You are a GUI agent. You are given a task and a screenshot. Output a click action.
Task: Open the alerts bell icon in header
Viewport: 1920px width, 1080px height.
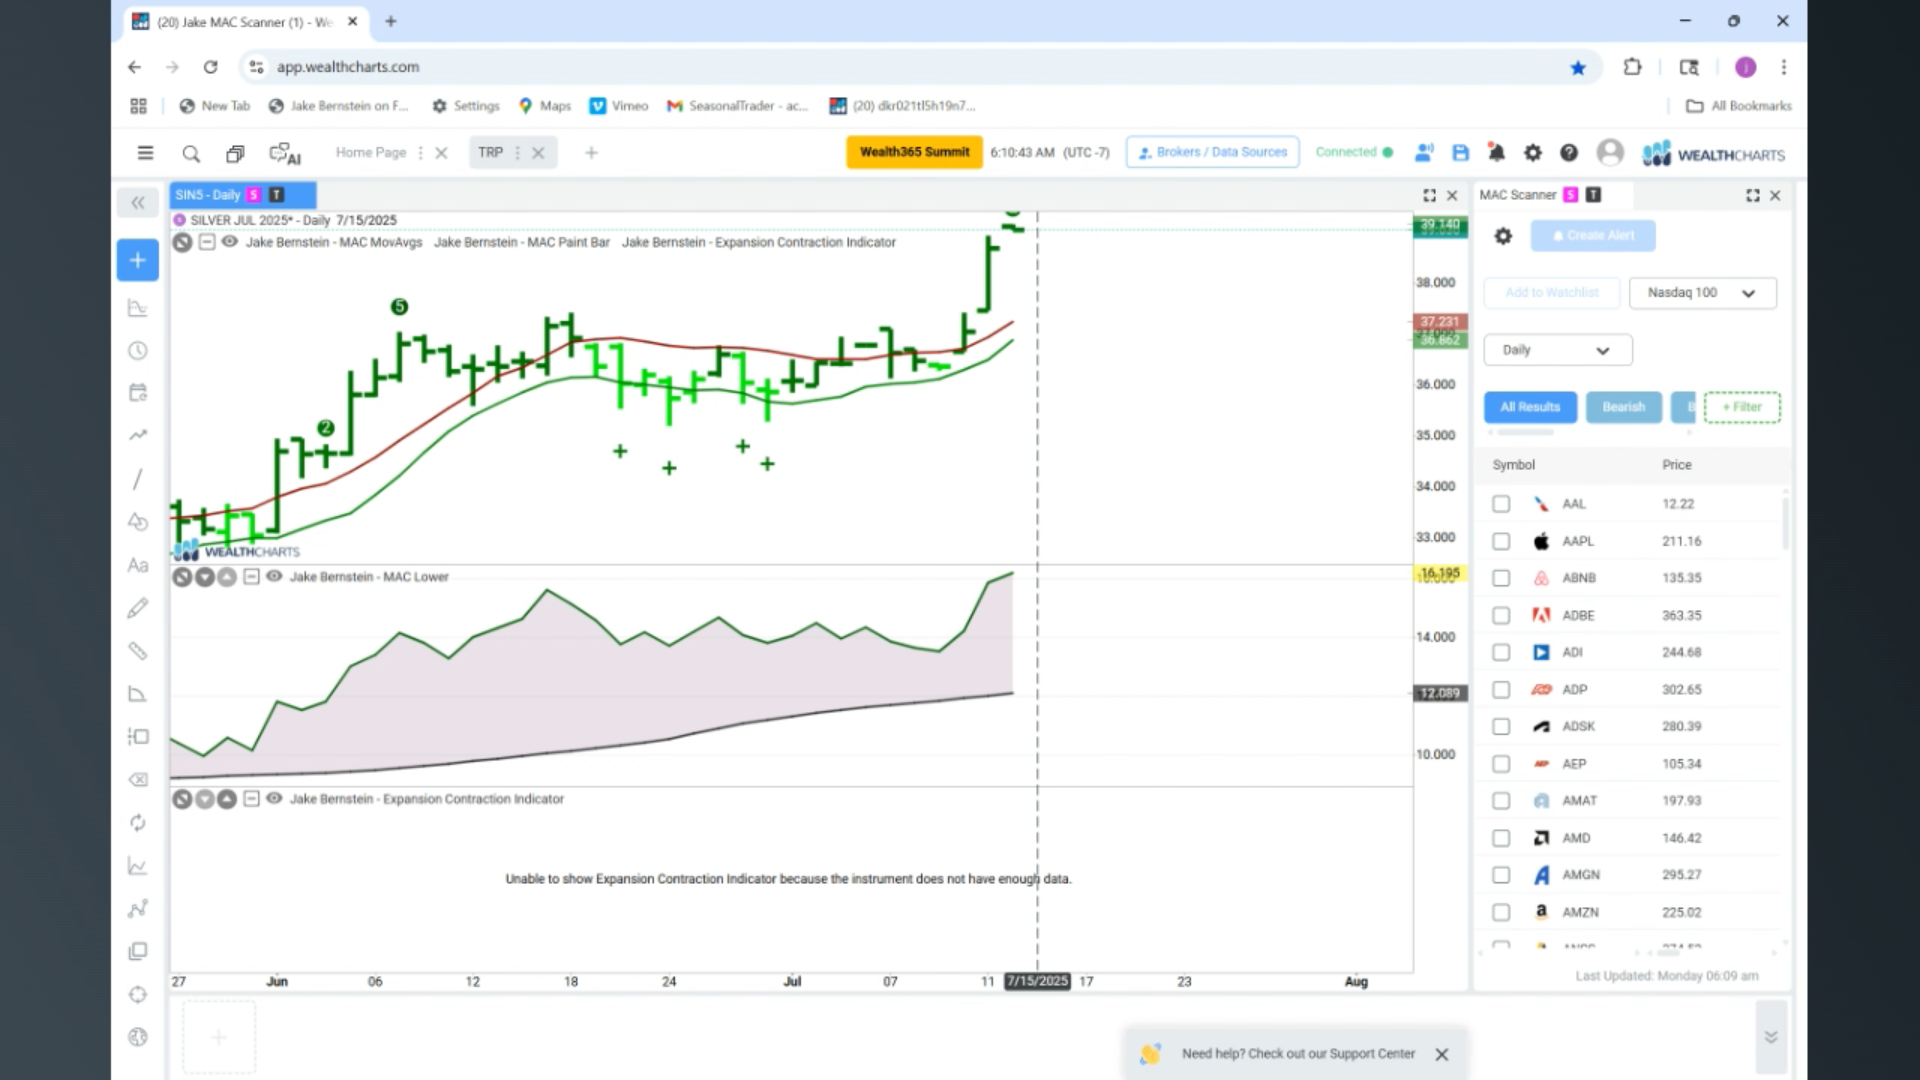click(x=1496, y=153)
